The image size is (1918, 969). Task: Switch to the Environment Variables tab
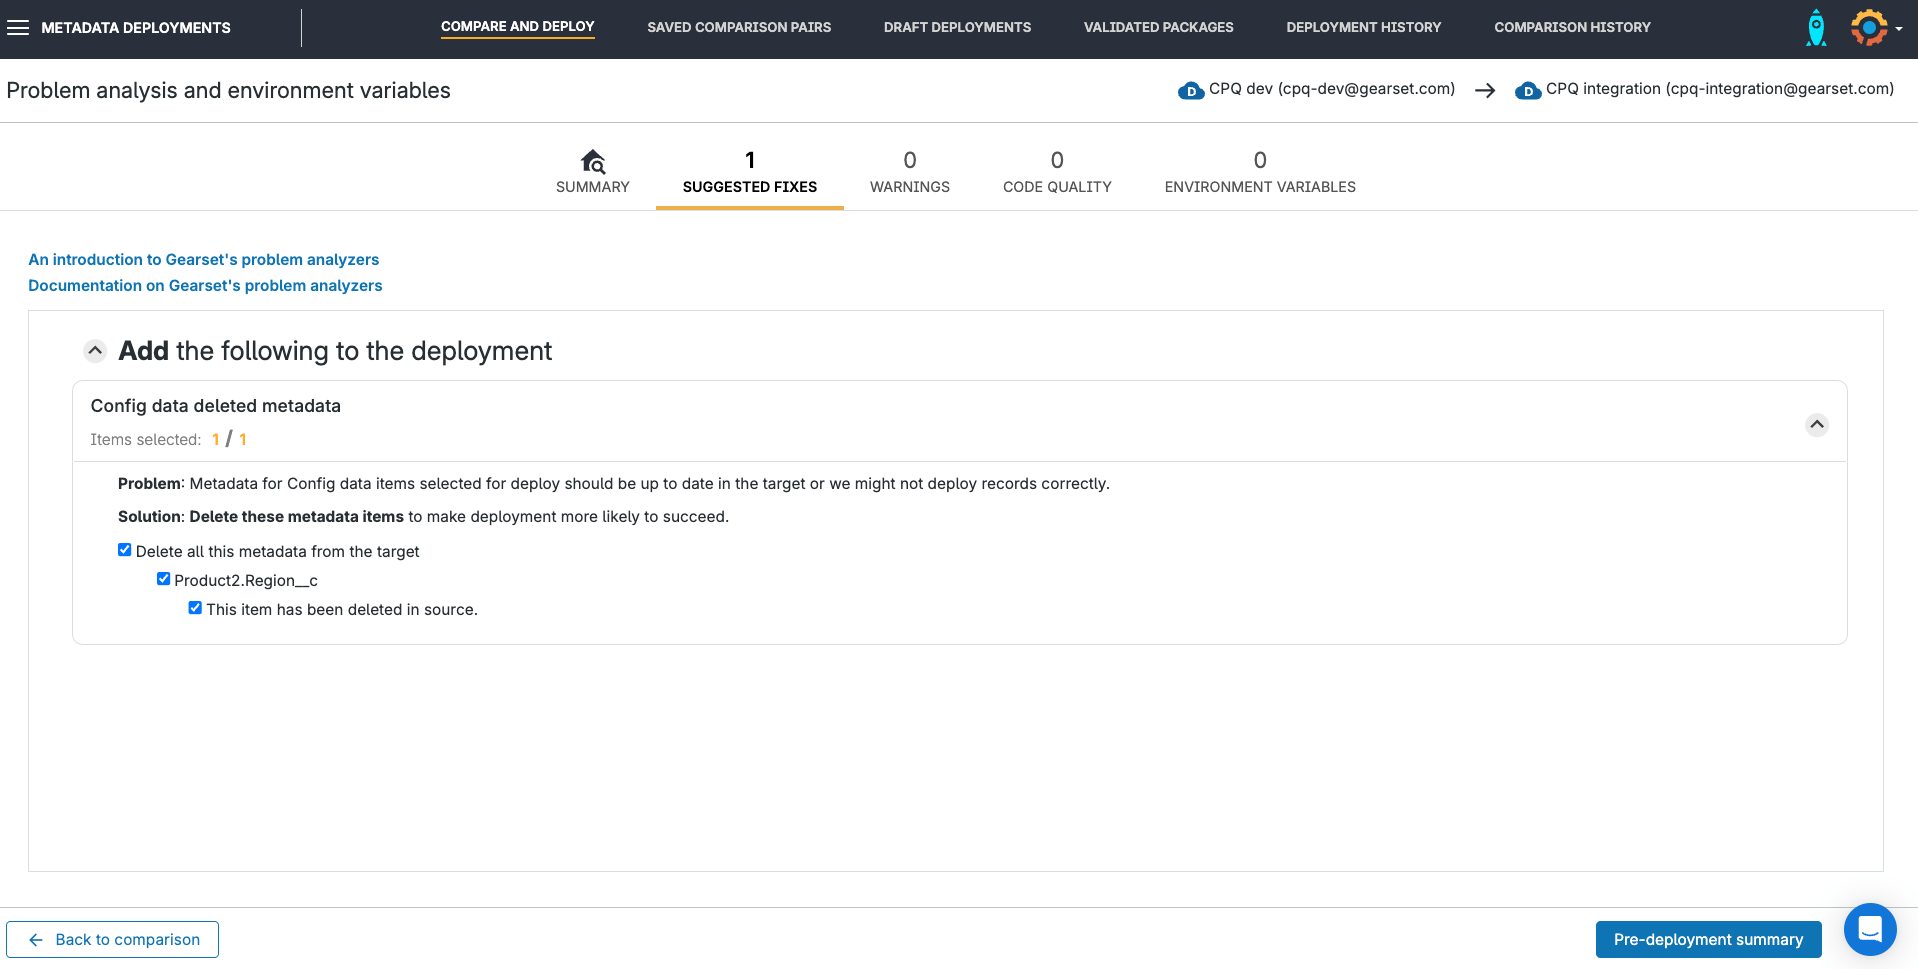[1259, 173]
